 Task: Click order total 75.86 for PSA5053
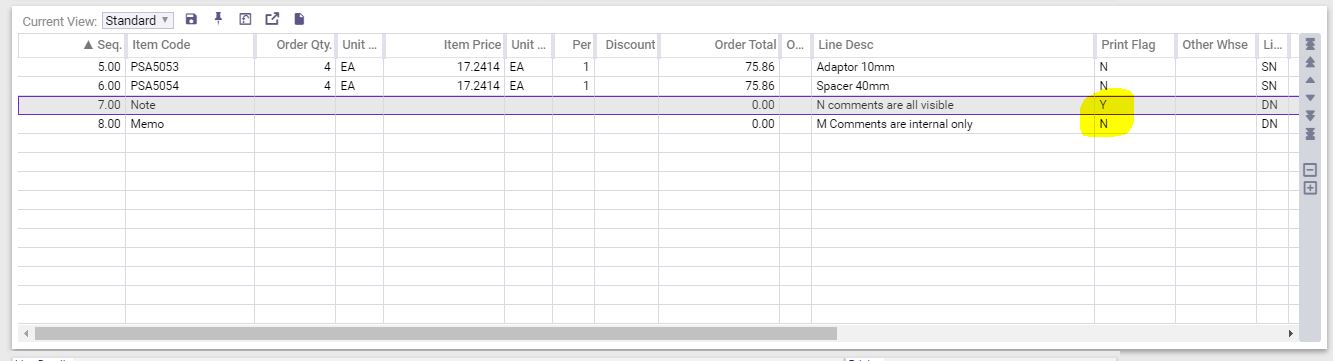coord(719,67)
